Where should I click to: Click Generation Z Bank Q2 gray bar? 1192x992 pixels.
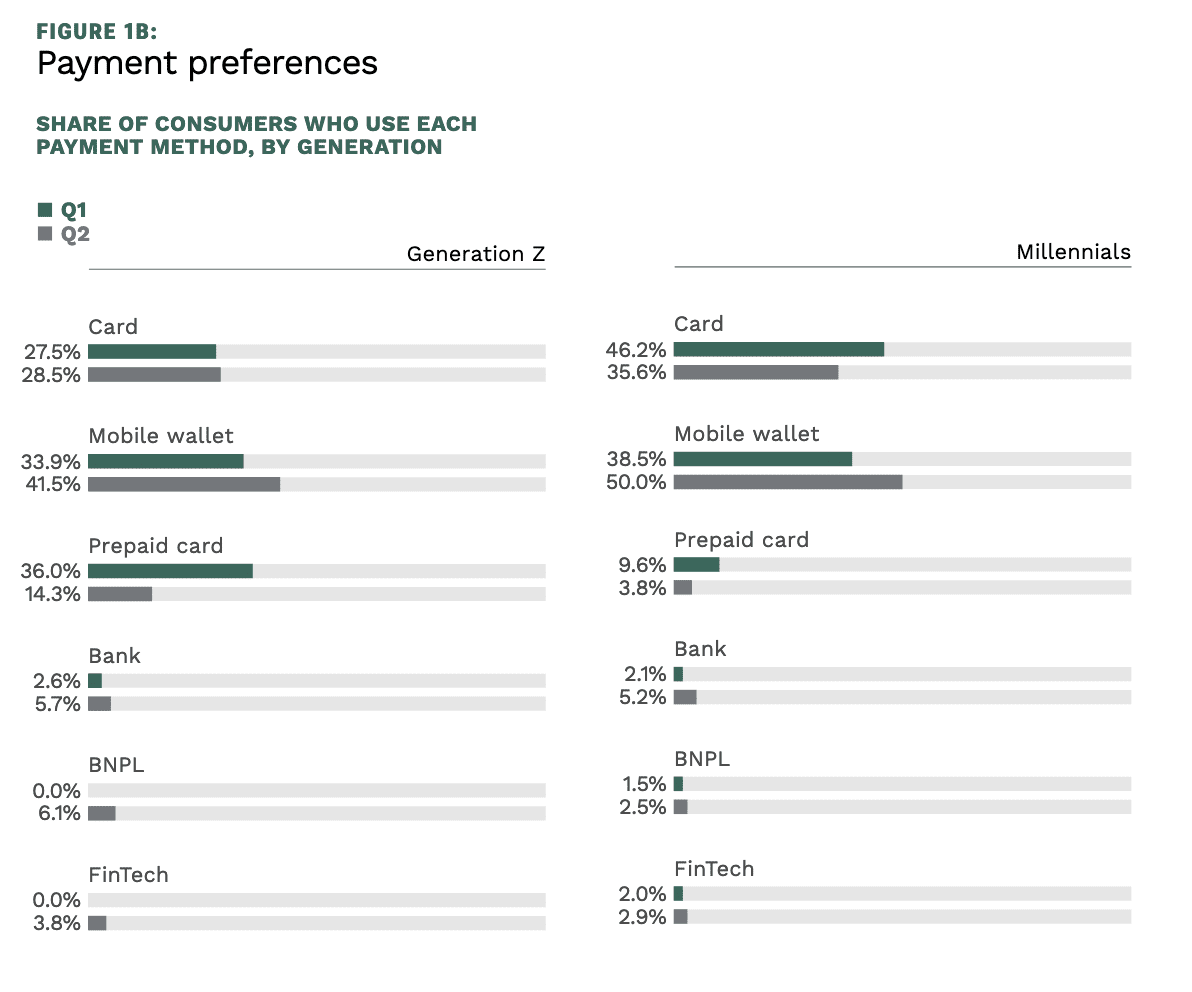tap(99, 704)
